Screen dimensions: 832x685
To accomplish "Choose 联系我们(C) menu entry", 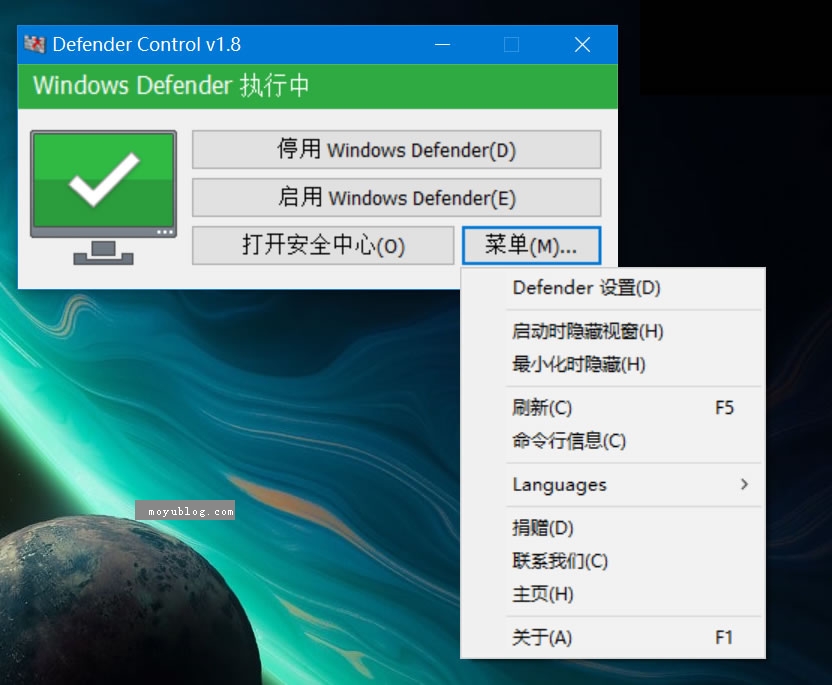I will (613, 561).
